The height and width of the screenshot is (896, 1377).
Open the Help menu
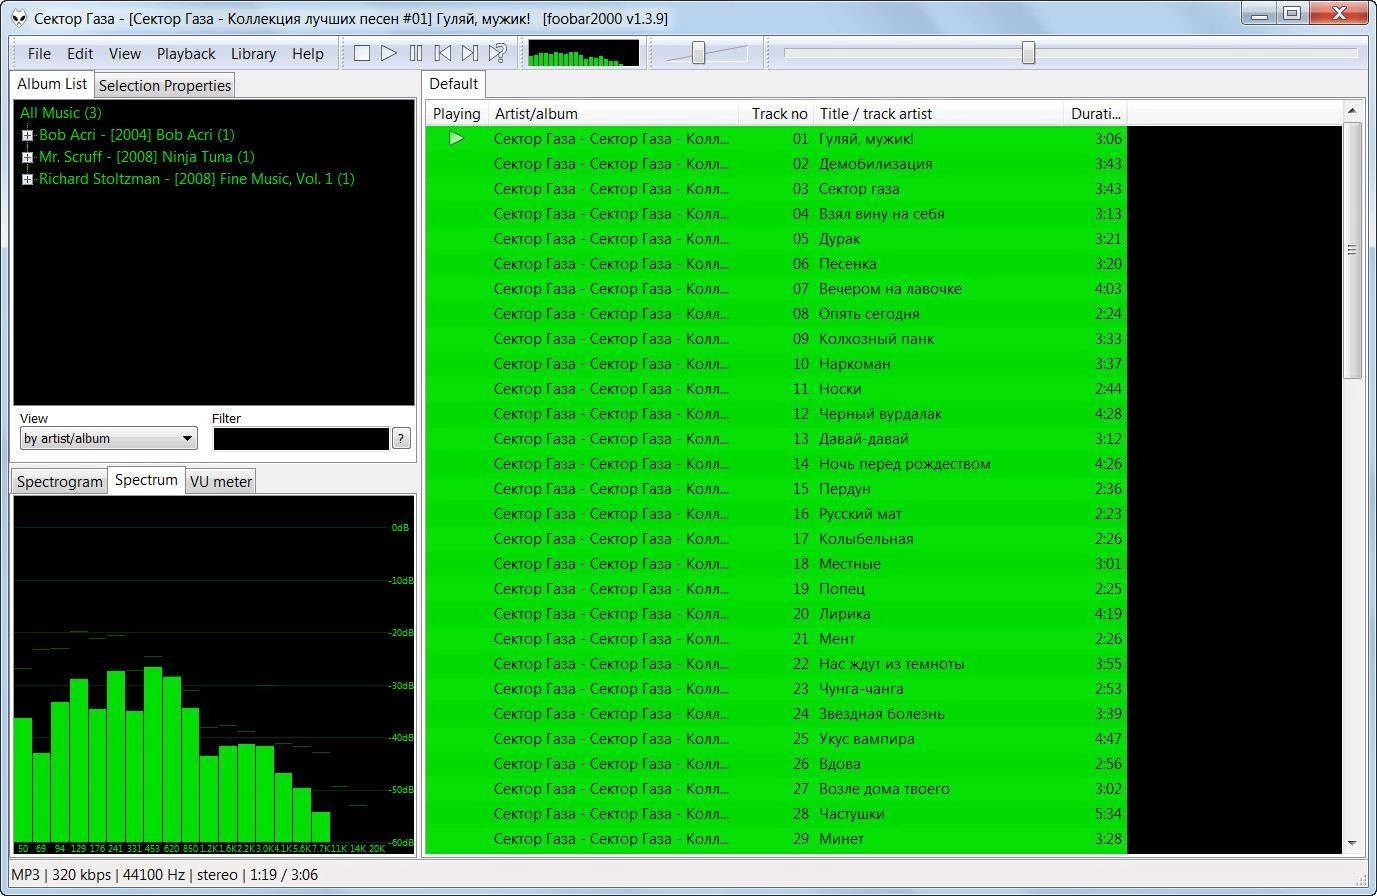308,54
